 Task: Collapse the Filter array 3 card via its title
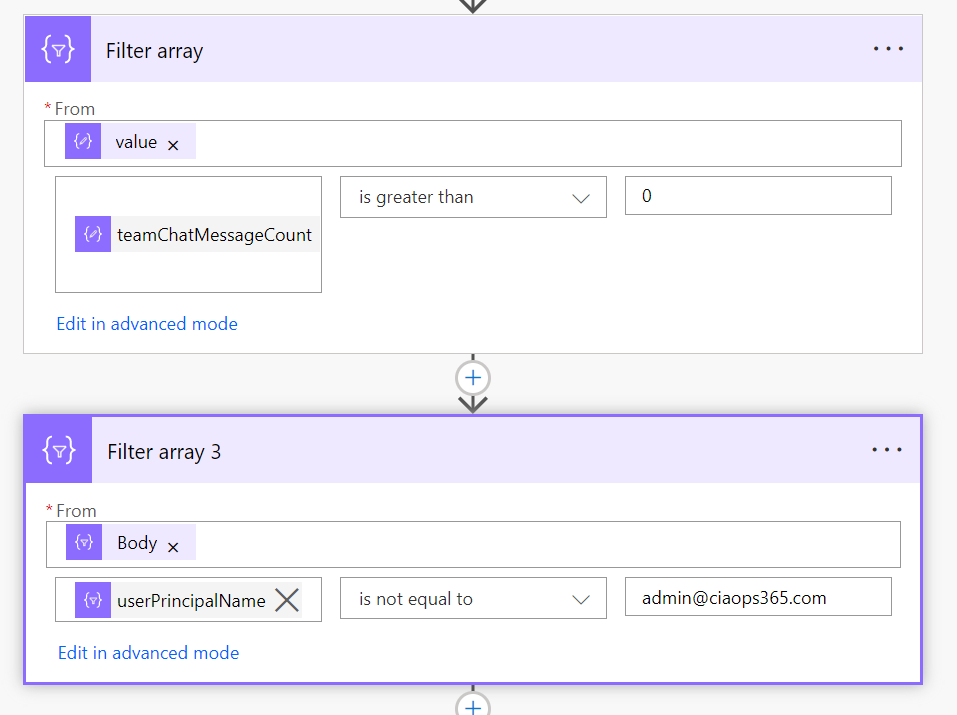[164, 452]
